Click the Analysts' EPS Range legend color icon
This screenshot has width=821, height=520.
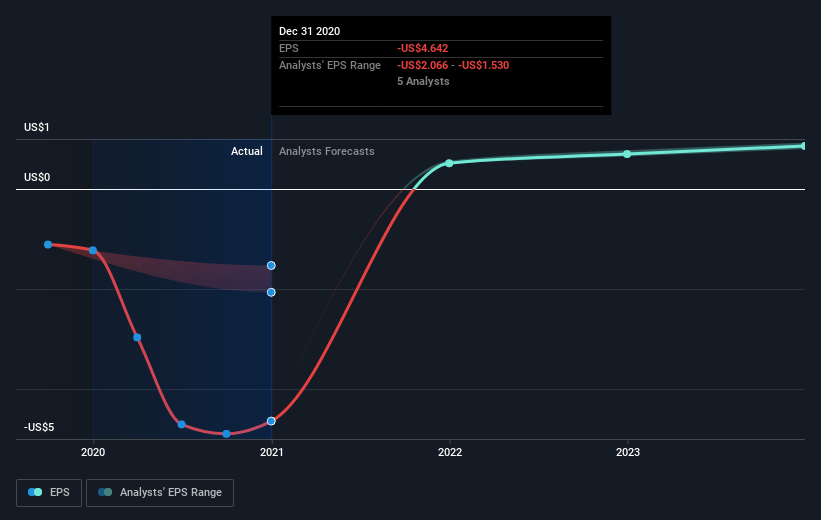[105, 492]
